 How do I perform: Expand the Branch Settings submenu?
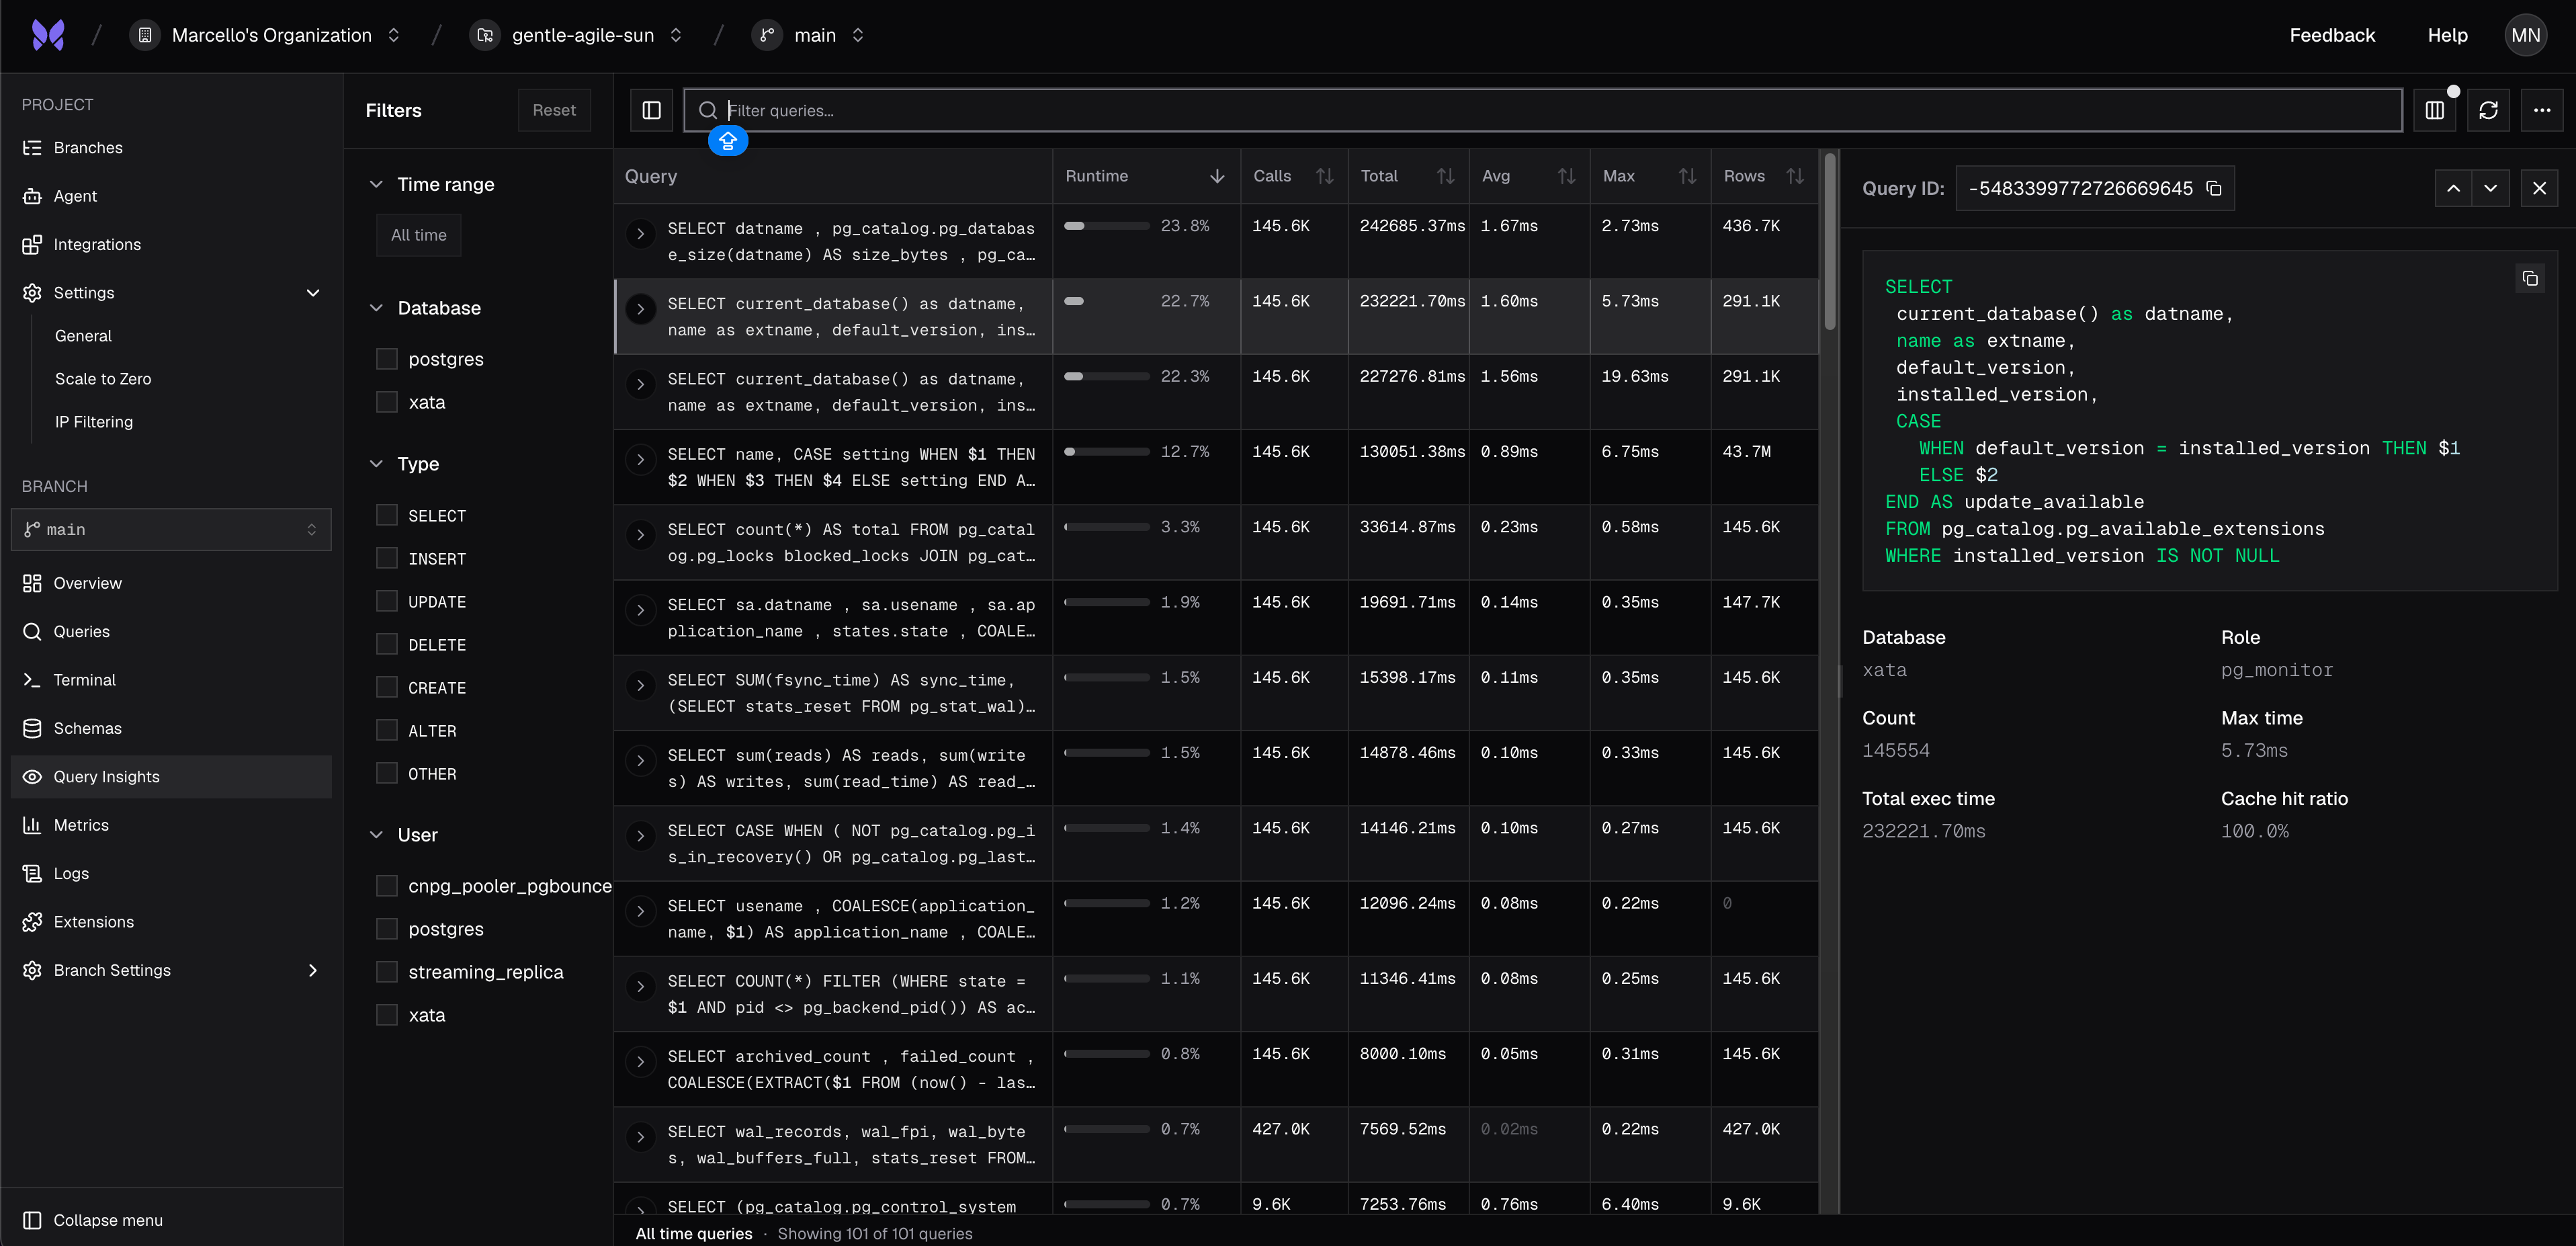tap(313, 970)
